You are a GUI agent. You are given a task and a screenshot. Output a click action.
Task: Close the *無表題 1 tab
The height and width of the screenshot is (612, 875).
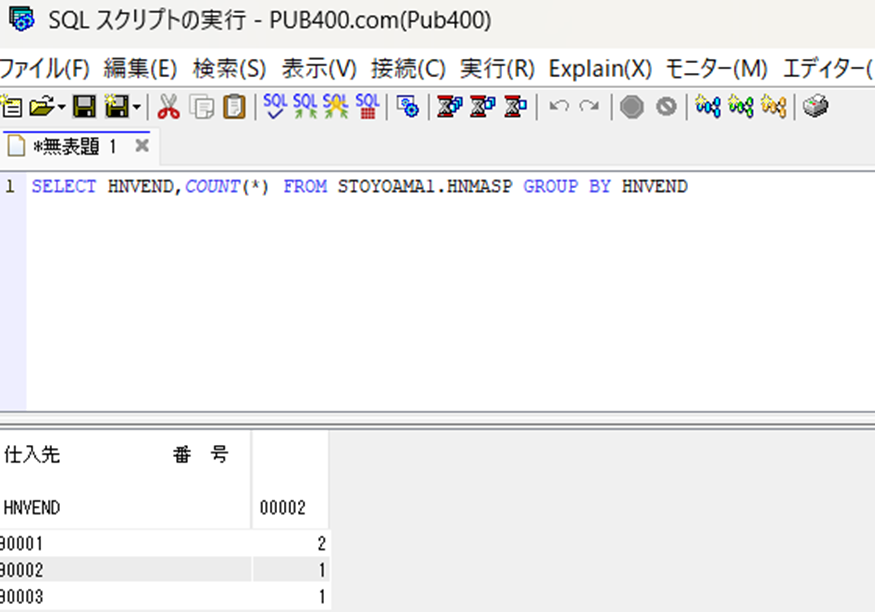point(142,146)
